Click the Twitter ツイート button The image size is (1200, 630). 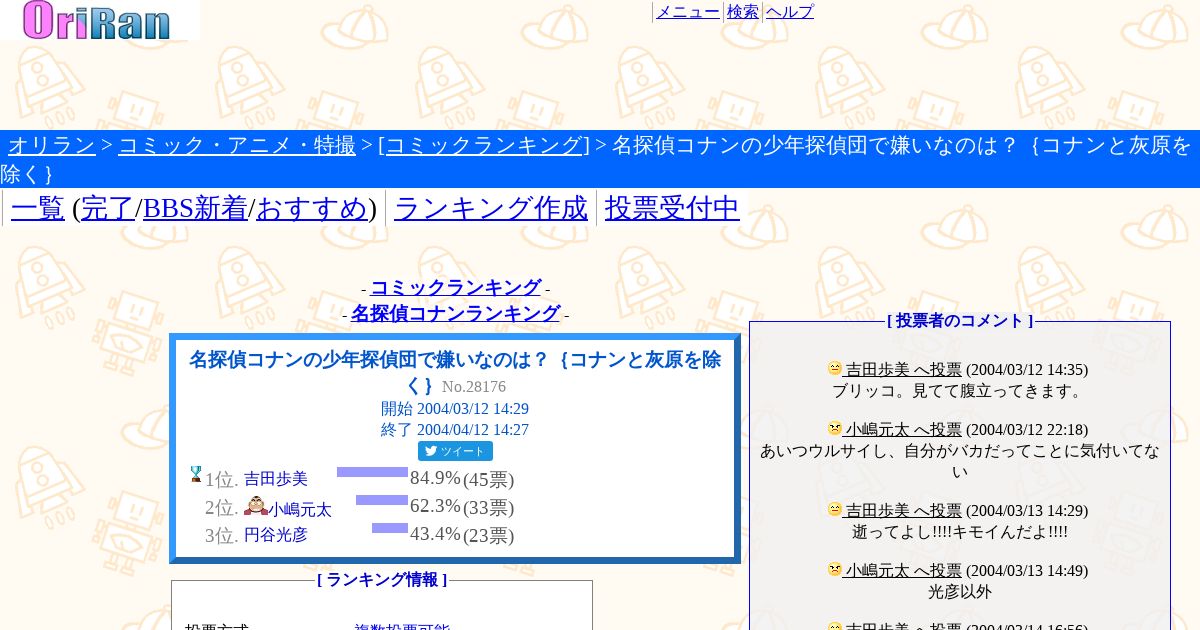(455, 451)
